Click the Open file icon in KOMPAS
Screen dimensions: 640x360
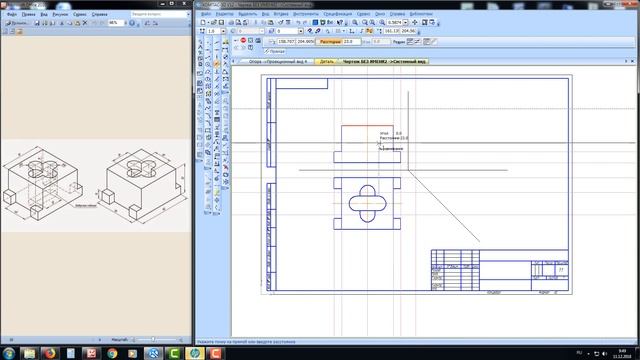214,22
